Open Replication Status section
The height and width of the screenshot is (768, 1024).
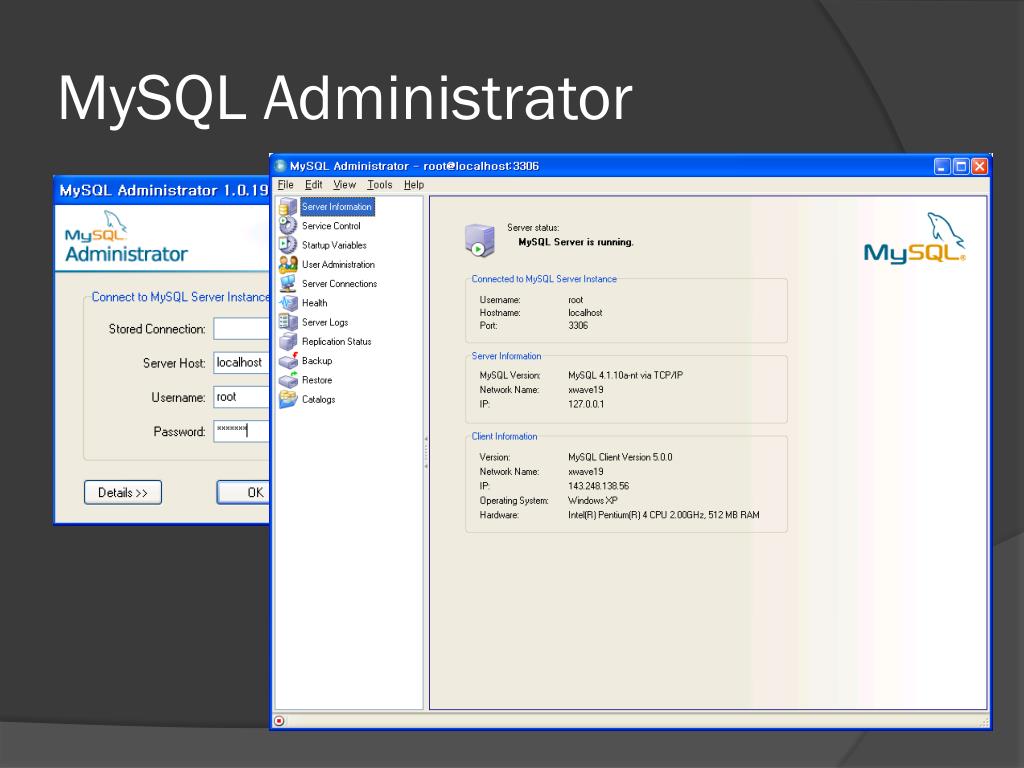click(x=336, y=342)
